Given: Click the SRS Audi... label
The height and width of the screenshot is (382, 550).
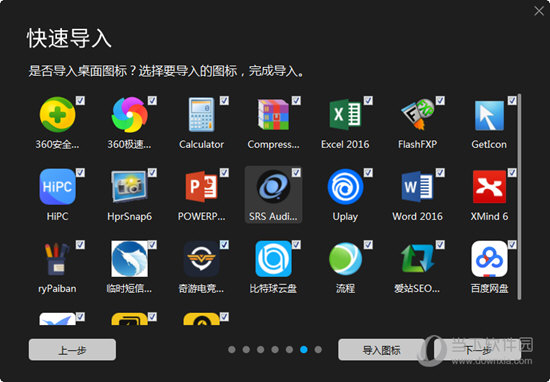Looking at the screenshot, I should click(273, 216).
